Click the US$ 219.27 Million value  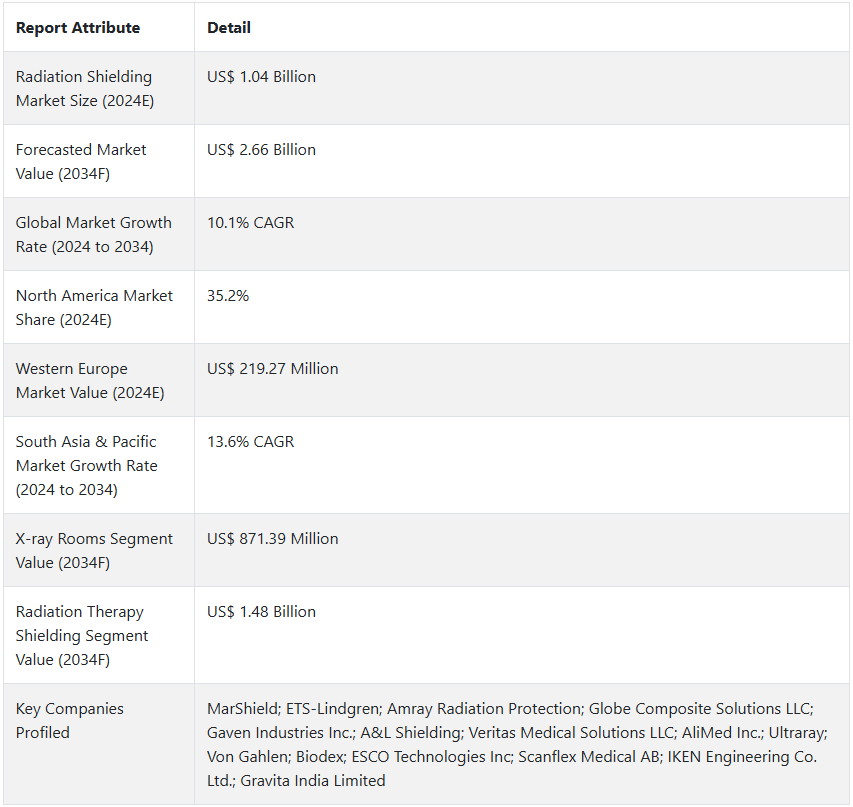coord(272,369)
